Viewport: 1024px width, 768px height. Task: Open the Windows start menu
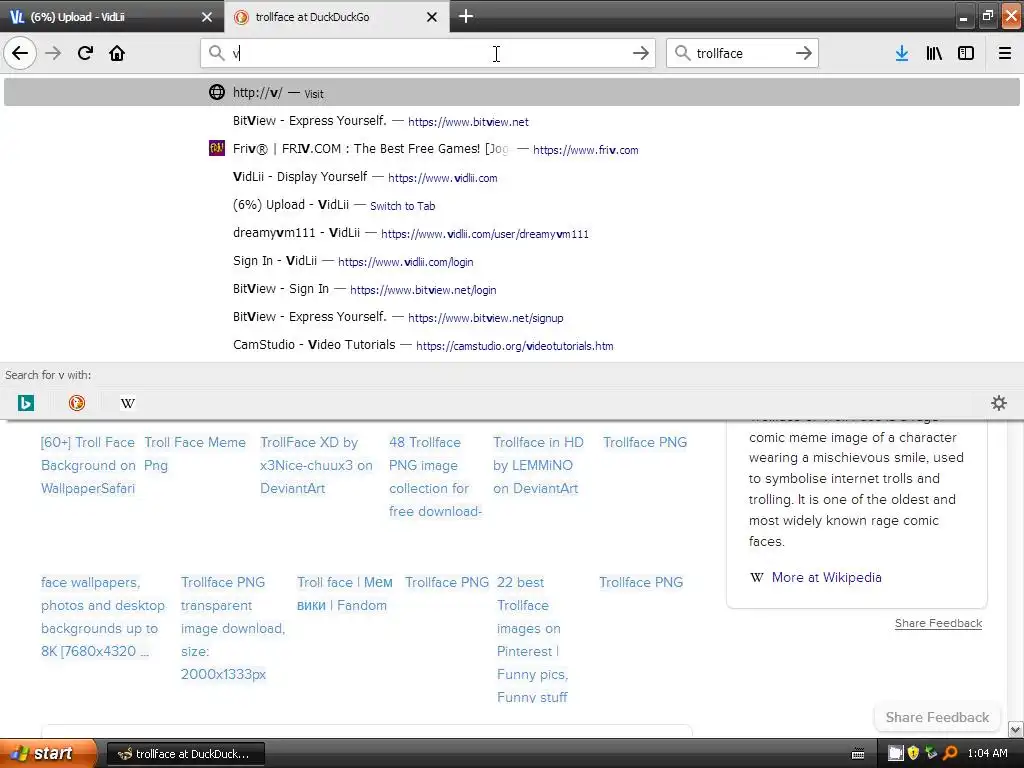pyautogui.click(x=48, y=753)
